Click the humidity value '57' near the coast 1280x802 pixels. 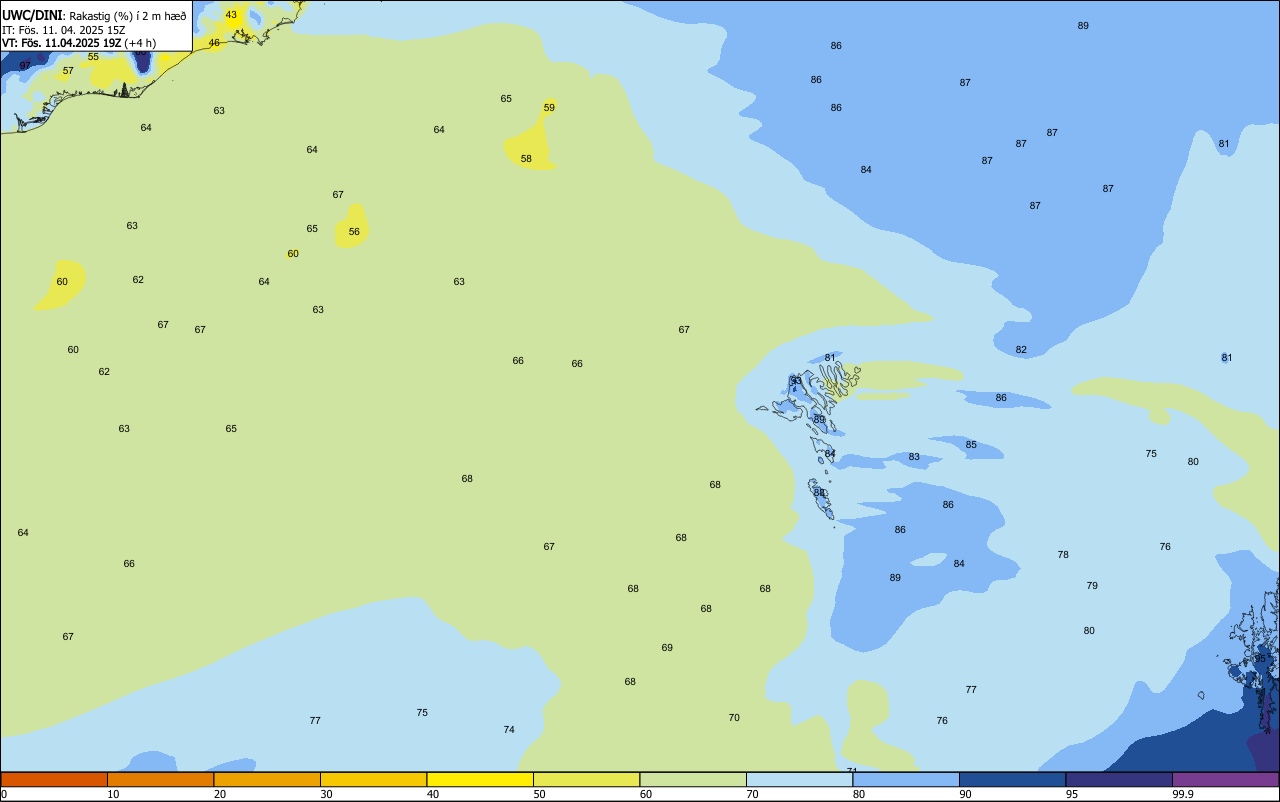(x=68, y=71)
